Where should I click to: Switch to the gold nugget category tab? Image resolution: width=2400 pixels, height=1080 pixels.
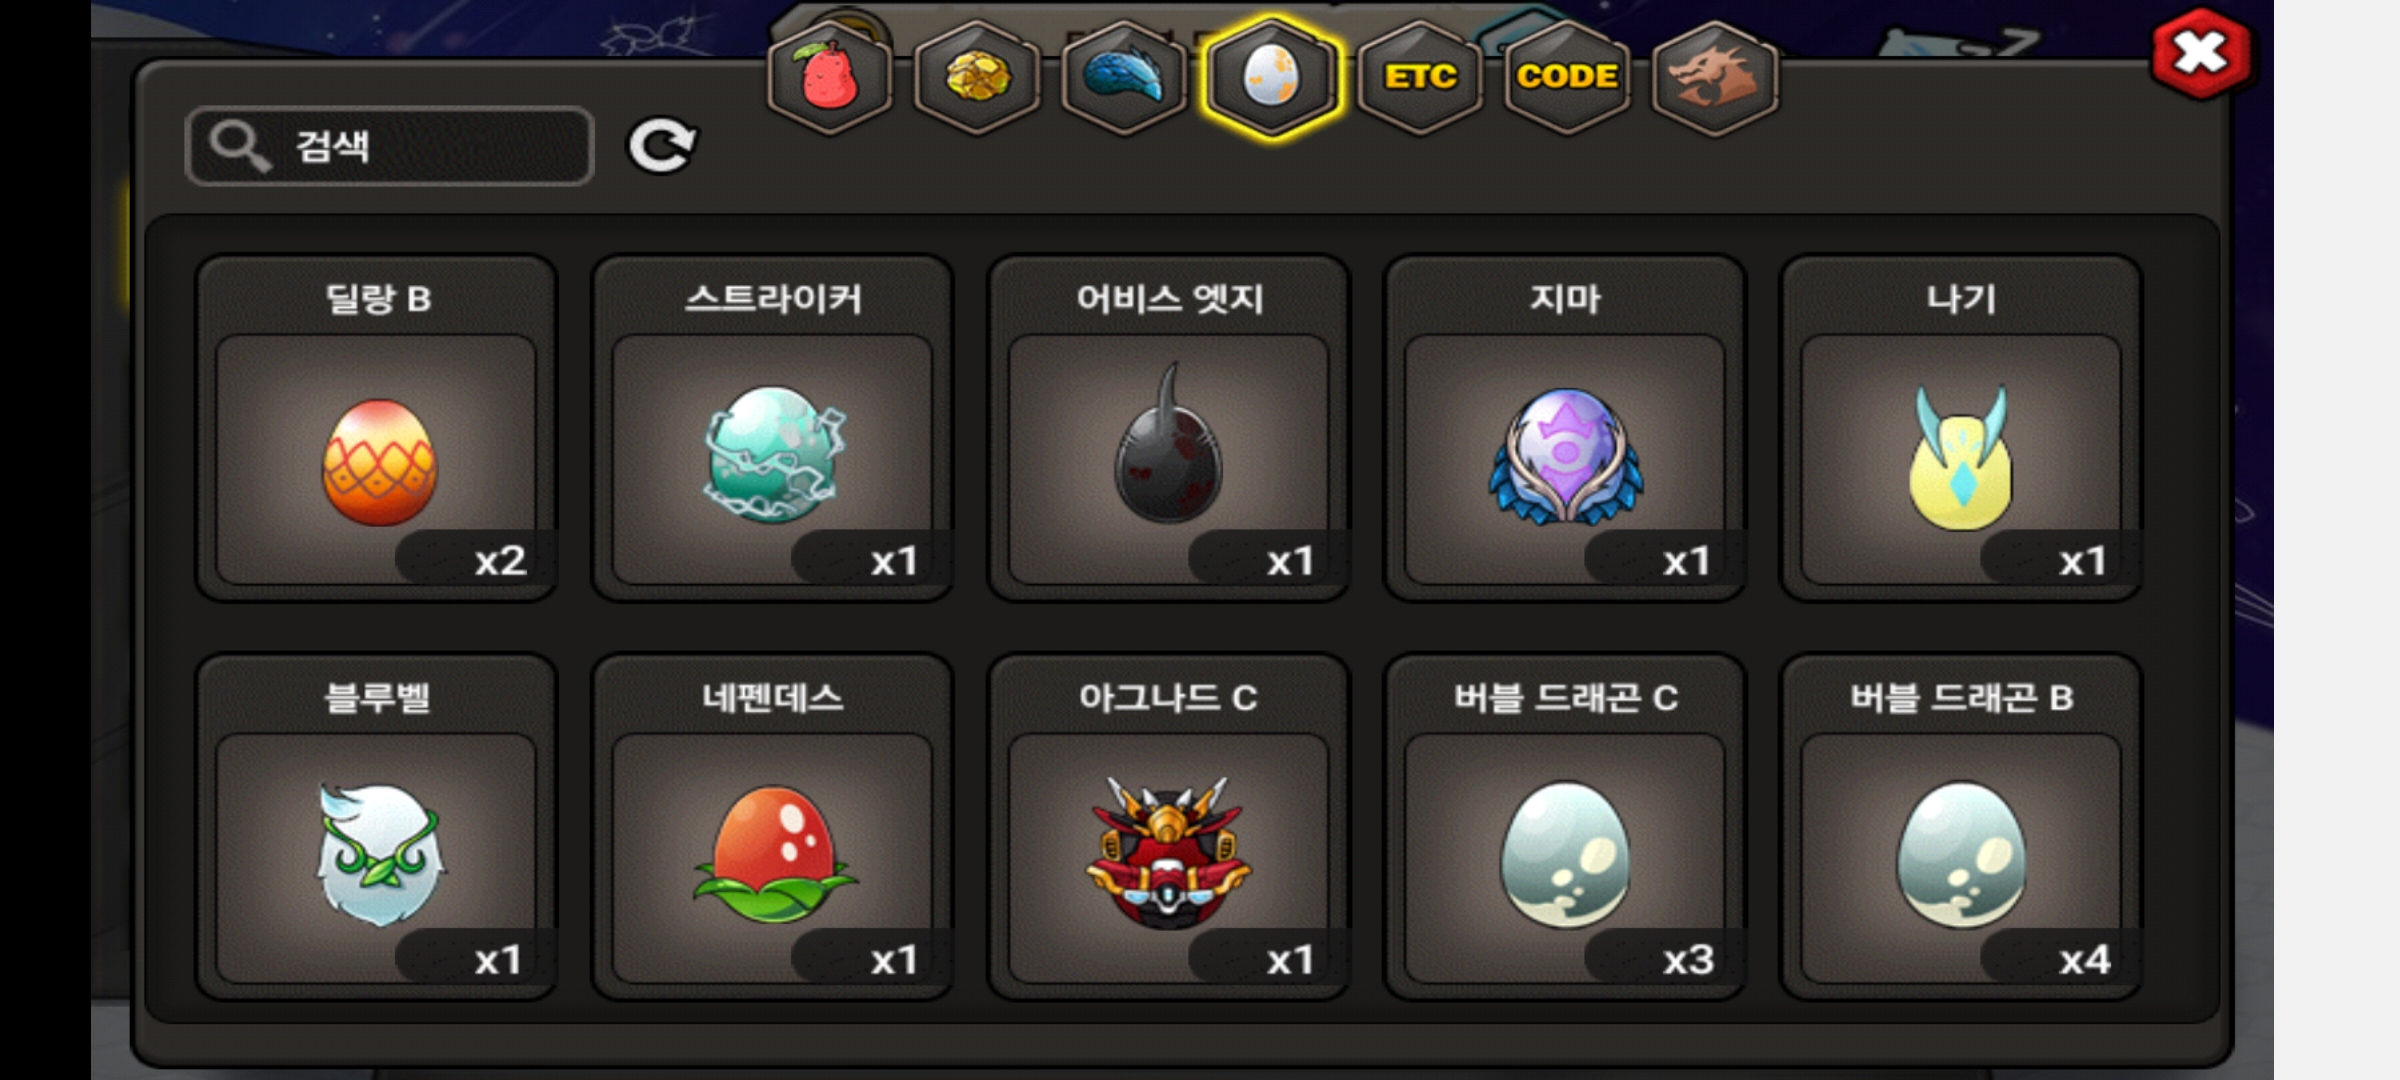click(x=977, y=77)
